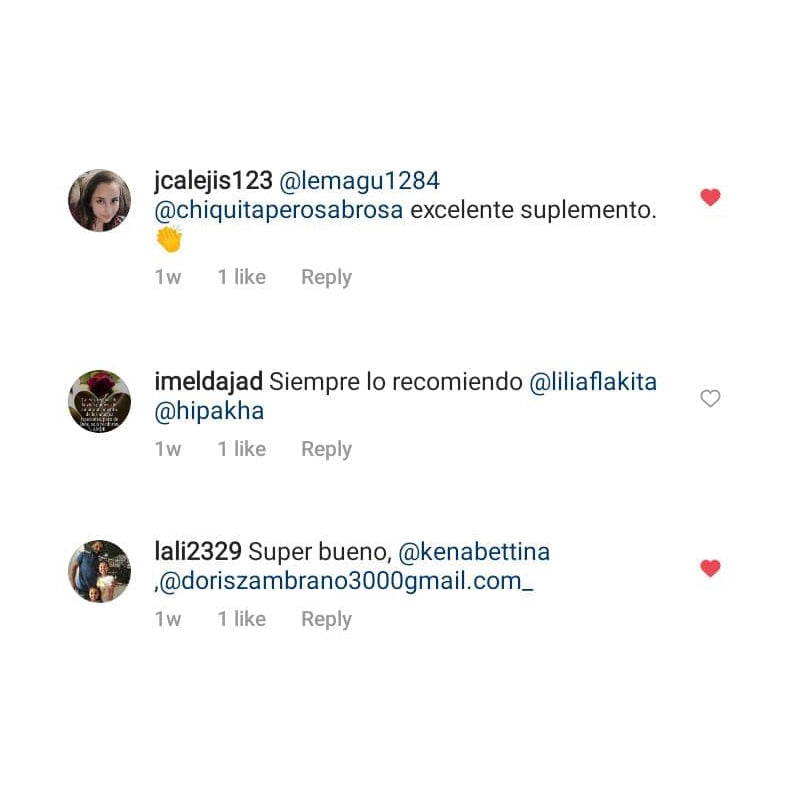Open the @kenabettina mention
The image size is (800, 800).
pyautogui.click(x=474, y=552)
